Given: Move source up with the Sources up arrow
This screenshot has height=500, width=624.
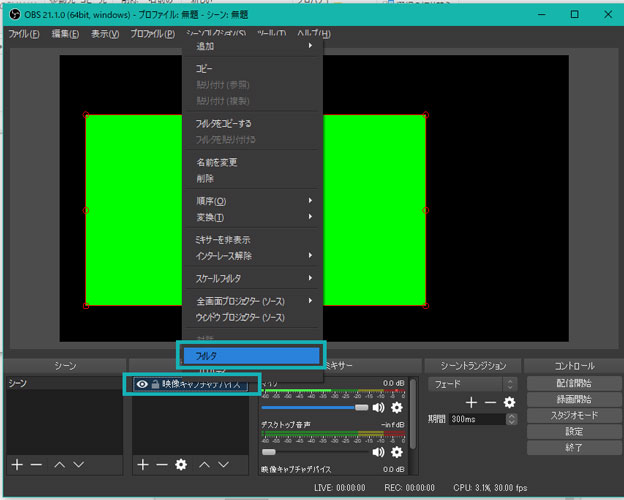Looking at the screenshot, I should 204,464.
